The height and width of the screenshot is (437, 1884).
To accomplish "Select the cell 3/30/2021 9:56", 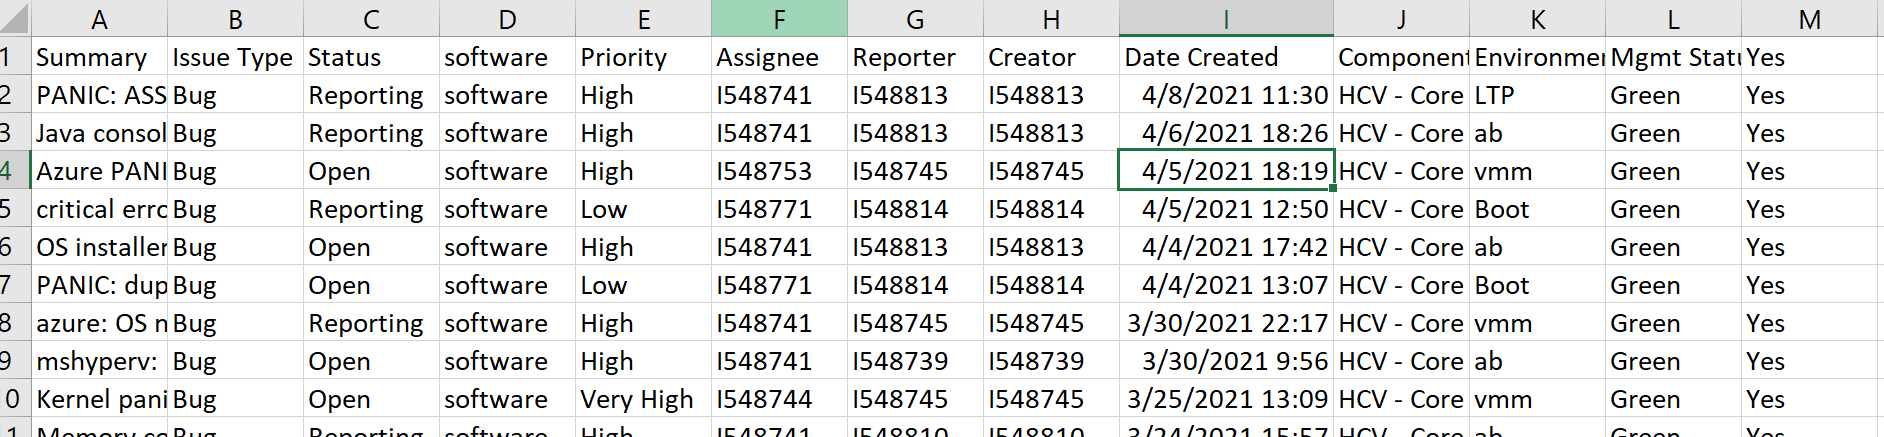I will [x=1226, y=361].
